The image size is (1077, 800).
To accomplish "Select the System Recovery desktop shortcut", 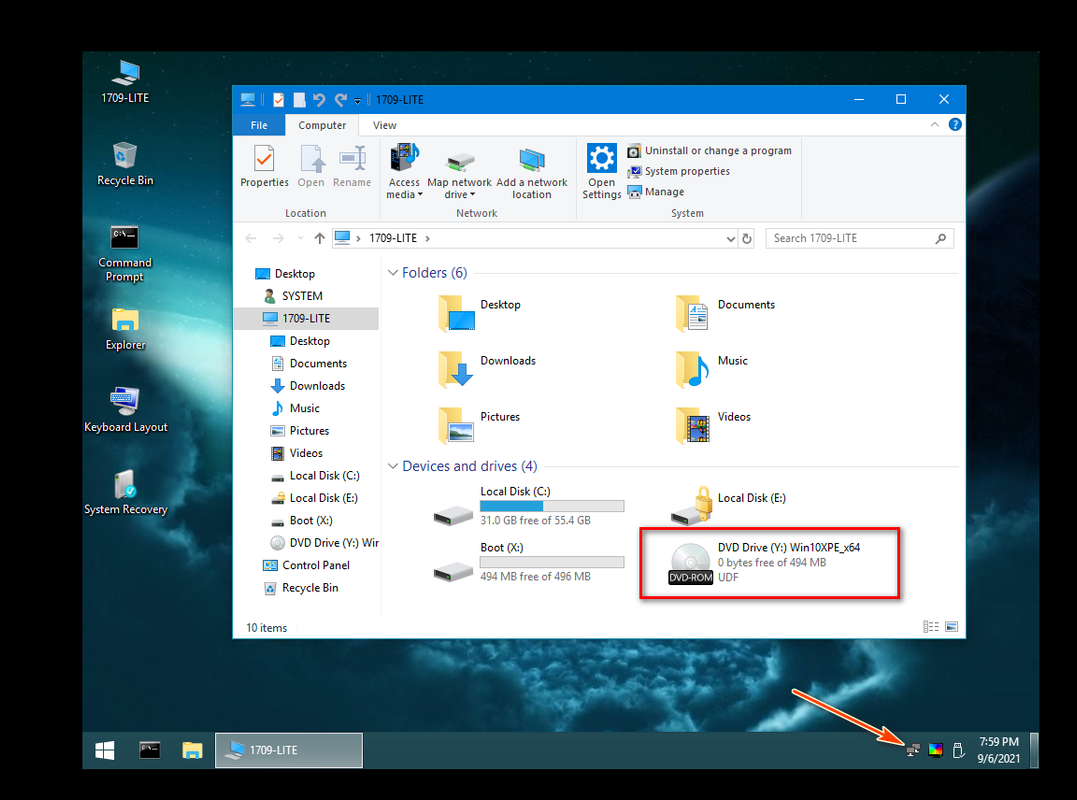I will (126, 492).
